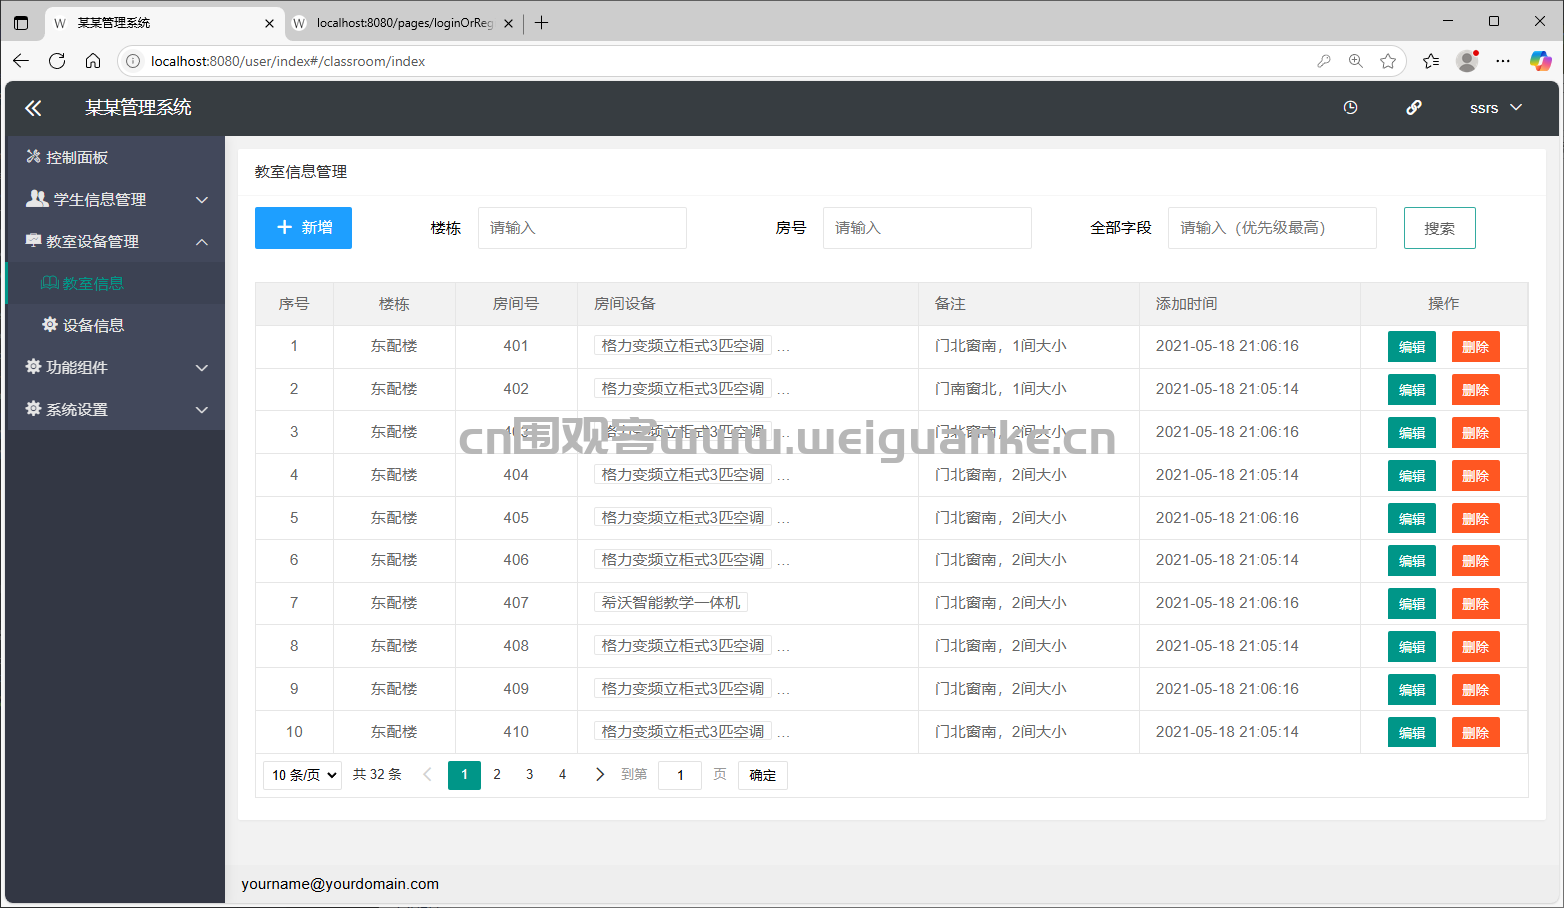Viewport: 1564px width, 908px height.
Task: Click the 新增 add button
Action: 303,228
